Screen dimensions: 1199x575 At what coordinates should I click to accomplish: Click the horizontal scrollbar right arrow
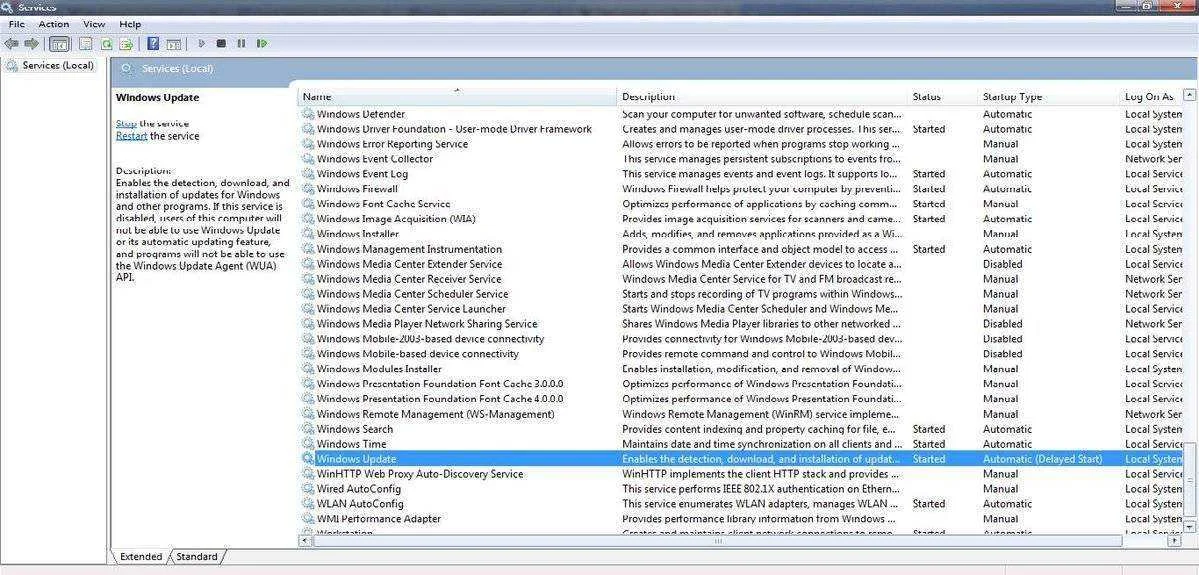(1175, 541)
